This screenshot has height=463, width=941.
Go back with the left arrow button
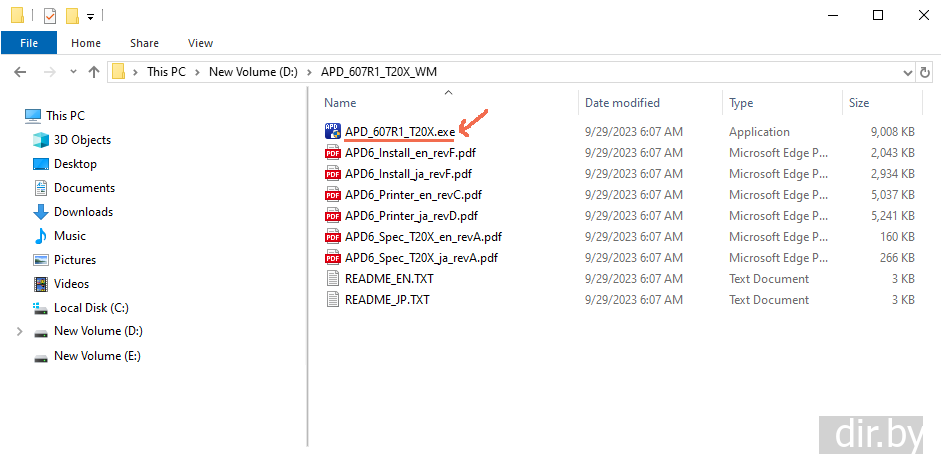point(20,72)
